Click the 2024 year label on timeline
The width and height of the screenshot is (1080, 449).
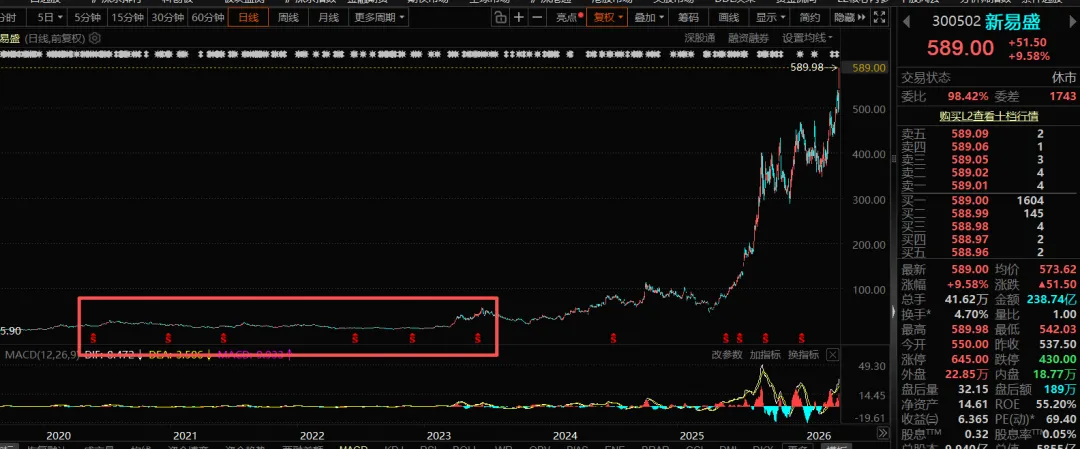(x=565, y=436)
